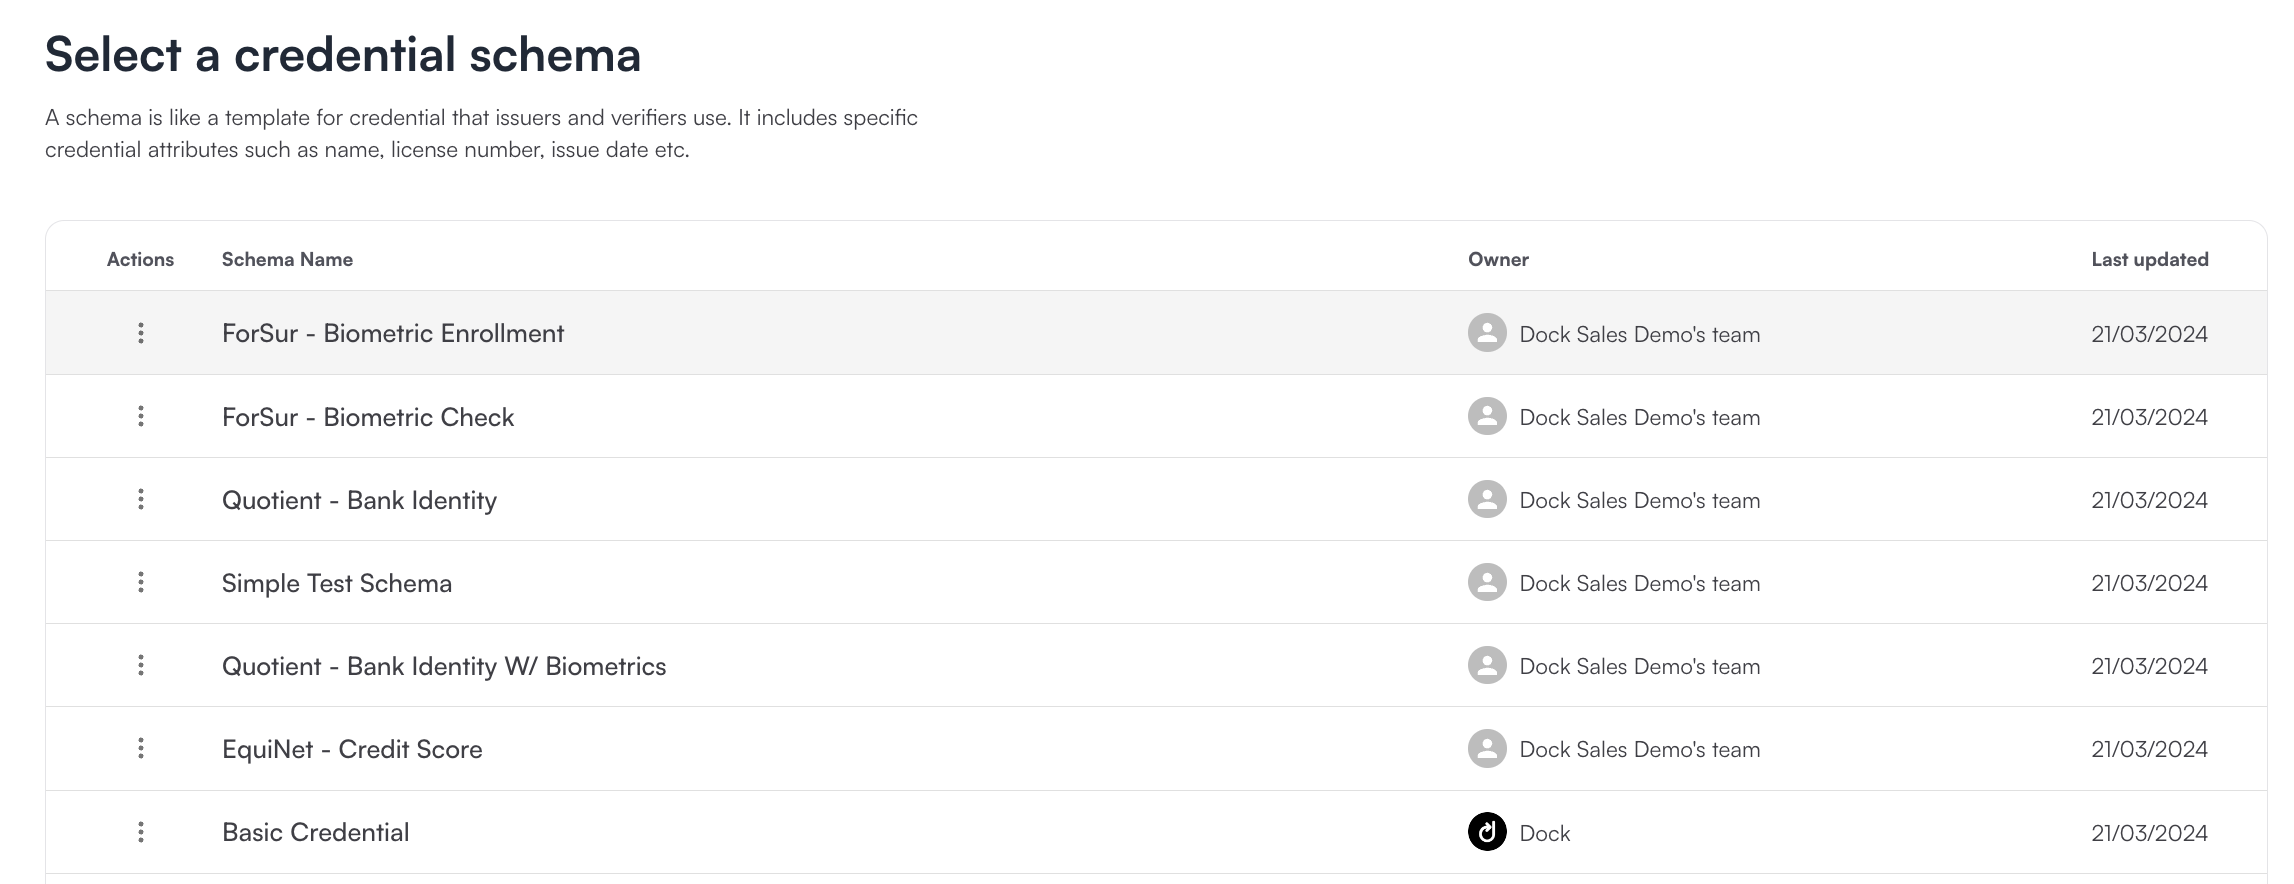Click owner avatar in Simple Test Schema row
This screenshot has width=2294, height=884.
1487,582
